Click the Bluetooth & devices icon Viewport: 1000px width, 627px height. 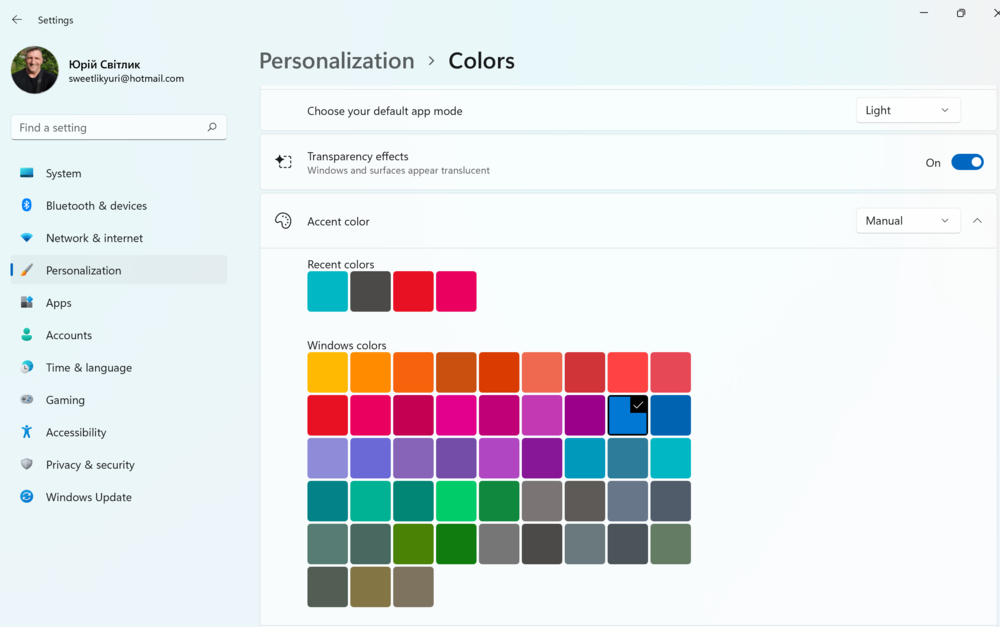coord(27,205)
